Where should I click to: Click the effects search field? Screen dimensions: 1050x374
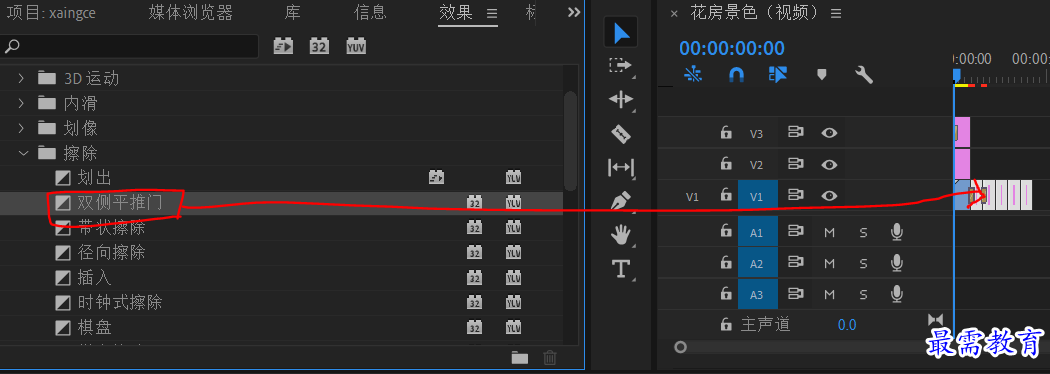tap(129, 46)
